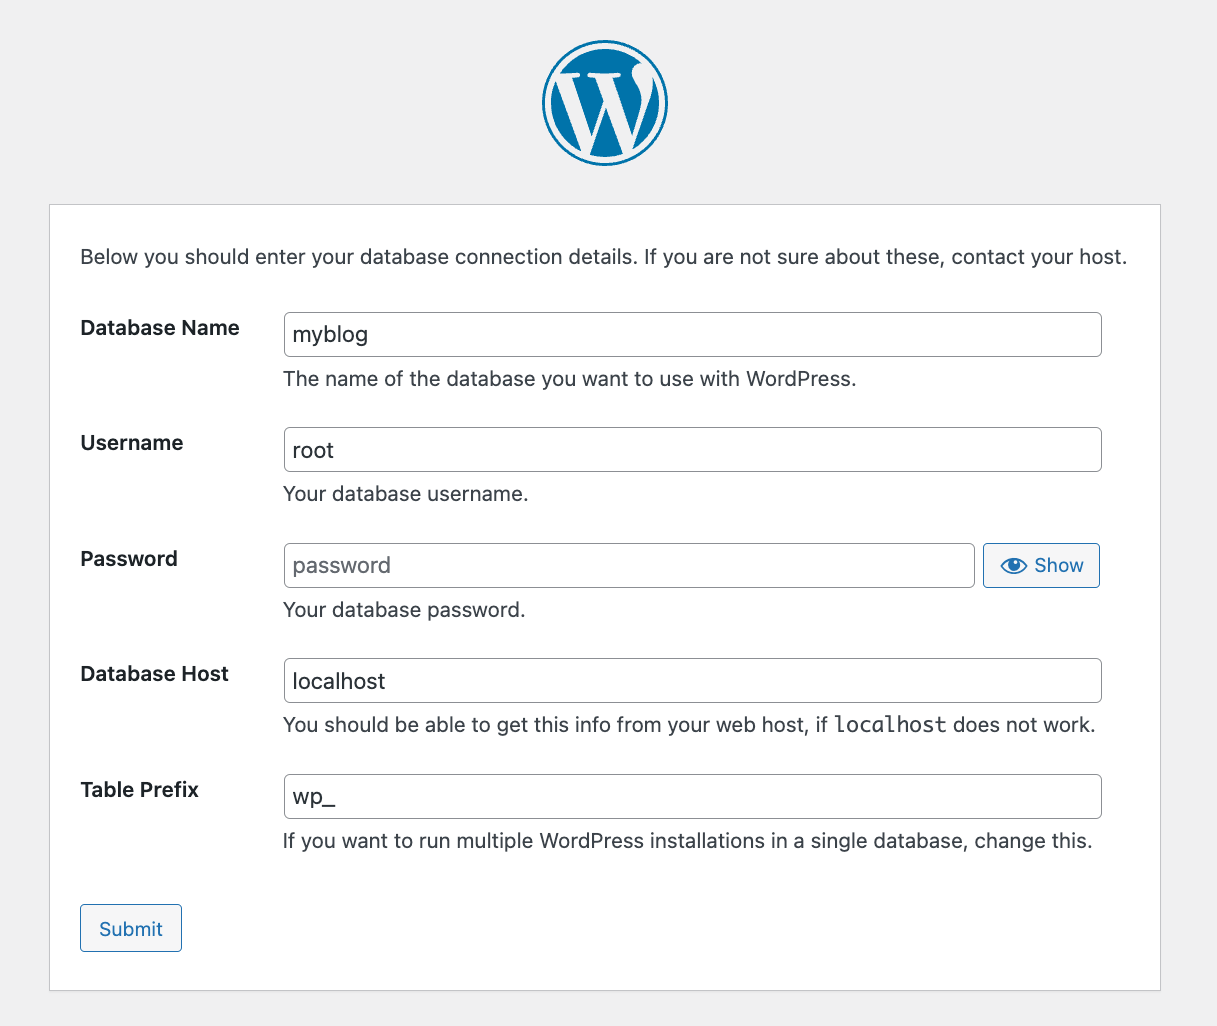
Task: Click the eye icon inside the Show button
Action: [1014, 565]
